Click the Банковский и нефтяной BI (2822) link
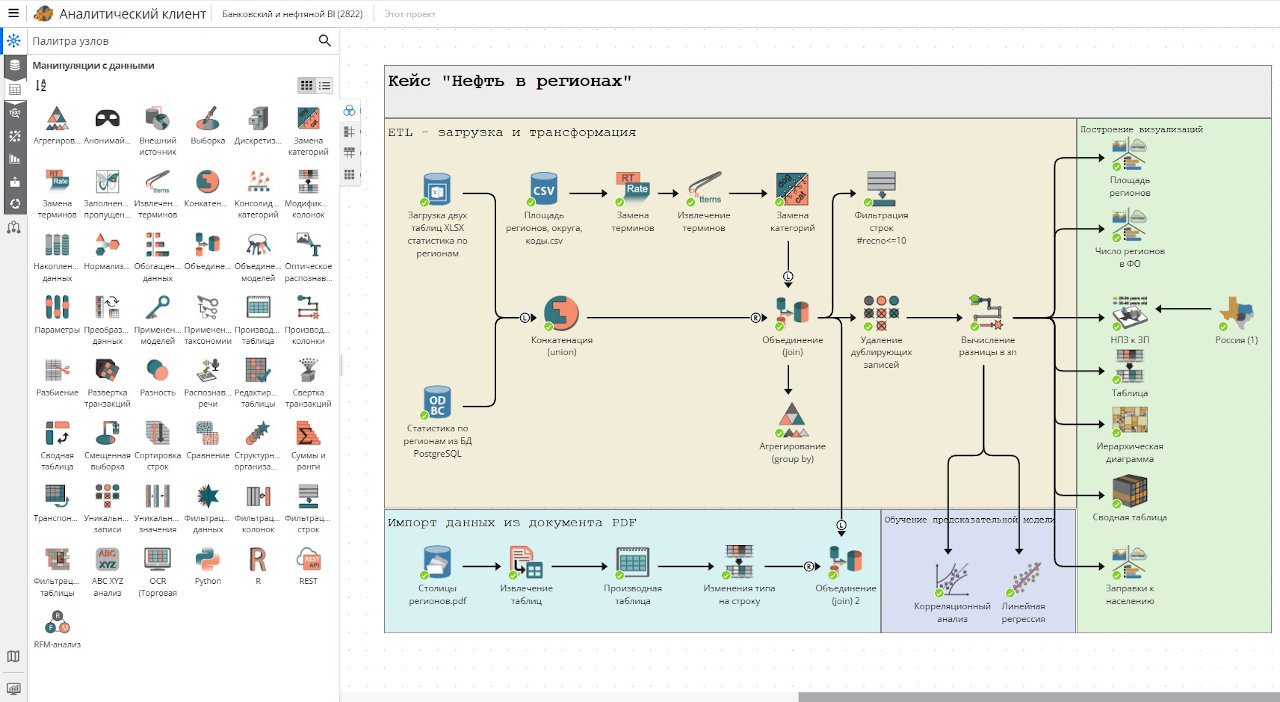 click(291, 14)
